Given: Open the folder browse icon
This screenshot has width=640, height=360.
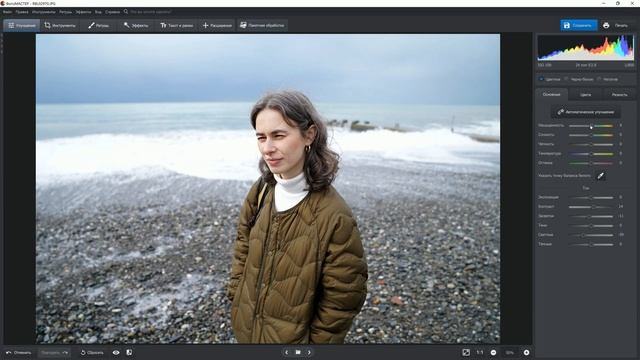Looking at the screenshot, I should click(298, 352).
